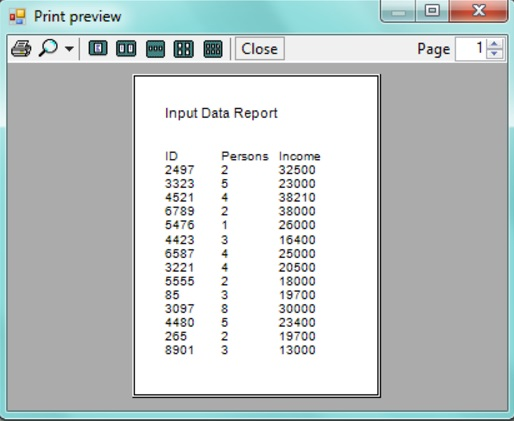The height and width of the screenshot is (421, 514).
Task: Select the six-pages layout icon
Action: [x=213, y=49]
